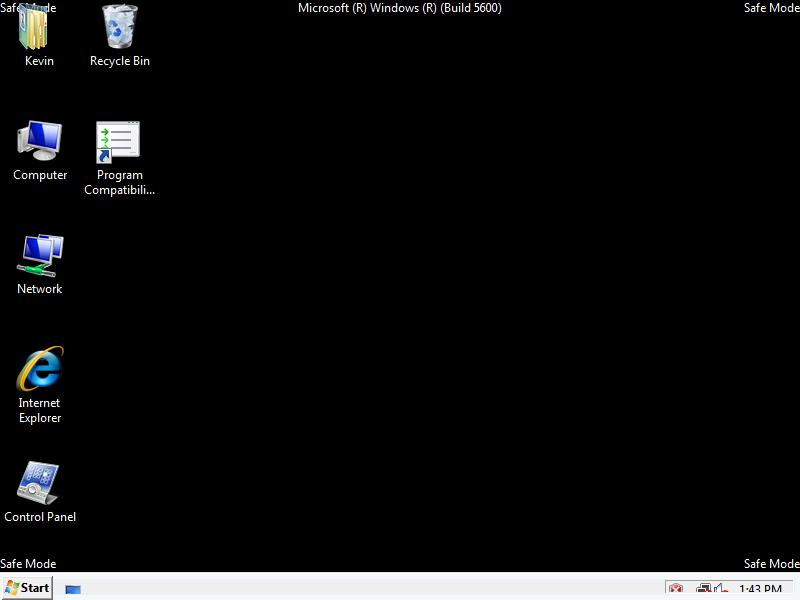This screenshot has width=800, height=600.
Task: Open the Start menu
Action: click(27, 588)
